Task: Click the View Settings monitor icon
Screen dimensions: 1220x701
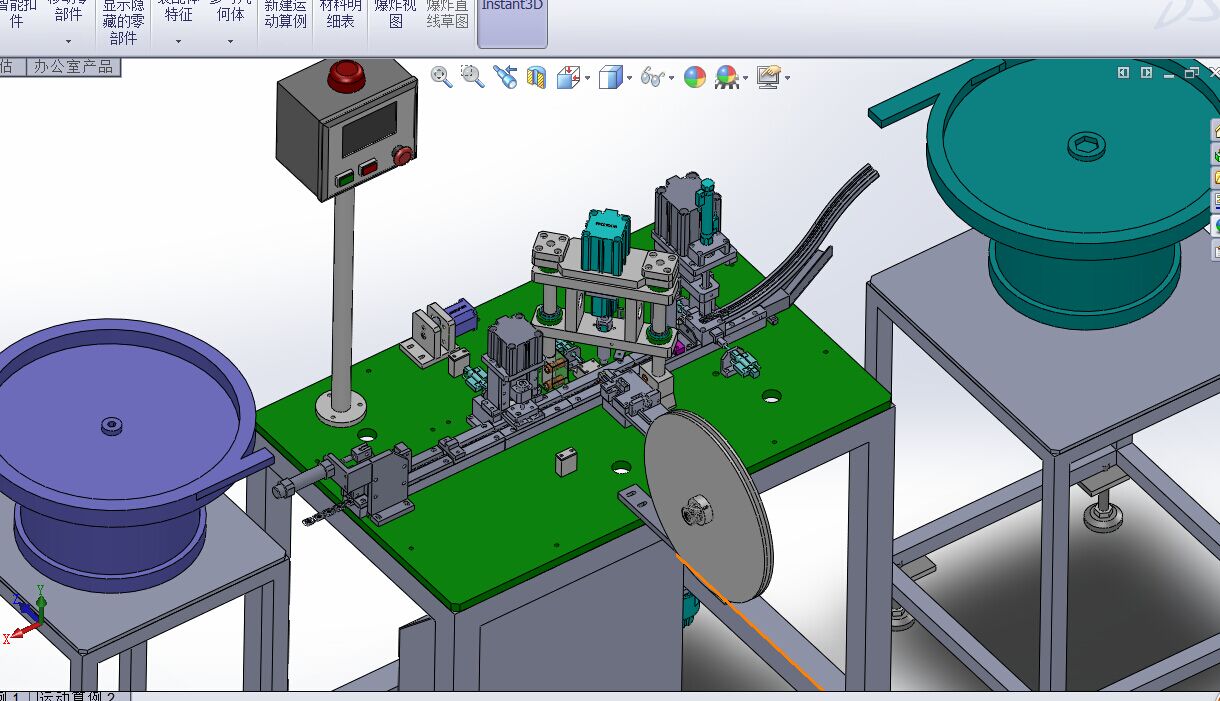Action: coord(768,77)
